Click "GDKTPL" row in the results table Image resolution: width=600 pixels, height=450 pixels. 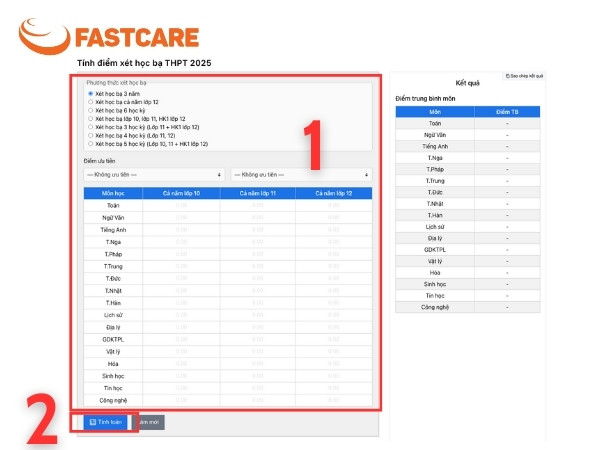click(x=468, y=249)
